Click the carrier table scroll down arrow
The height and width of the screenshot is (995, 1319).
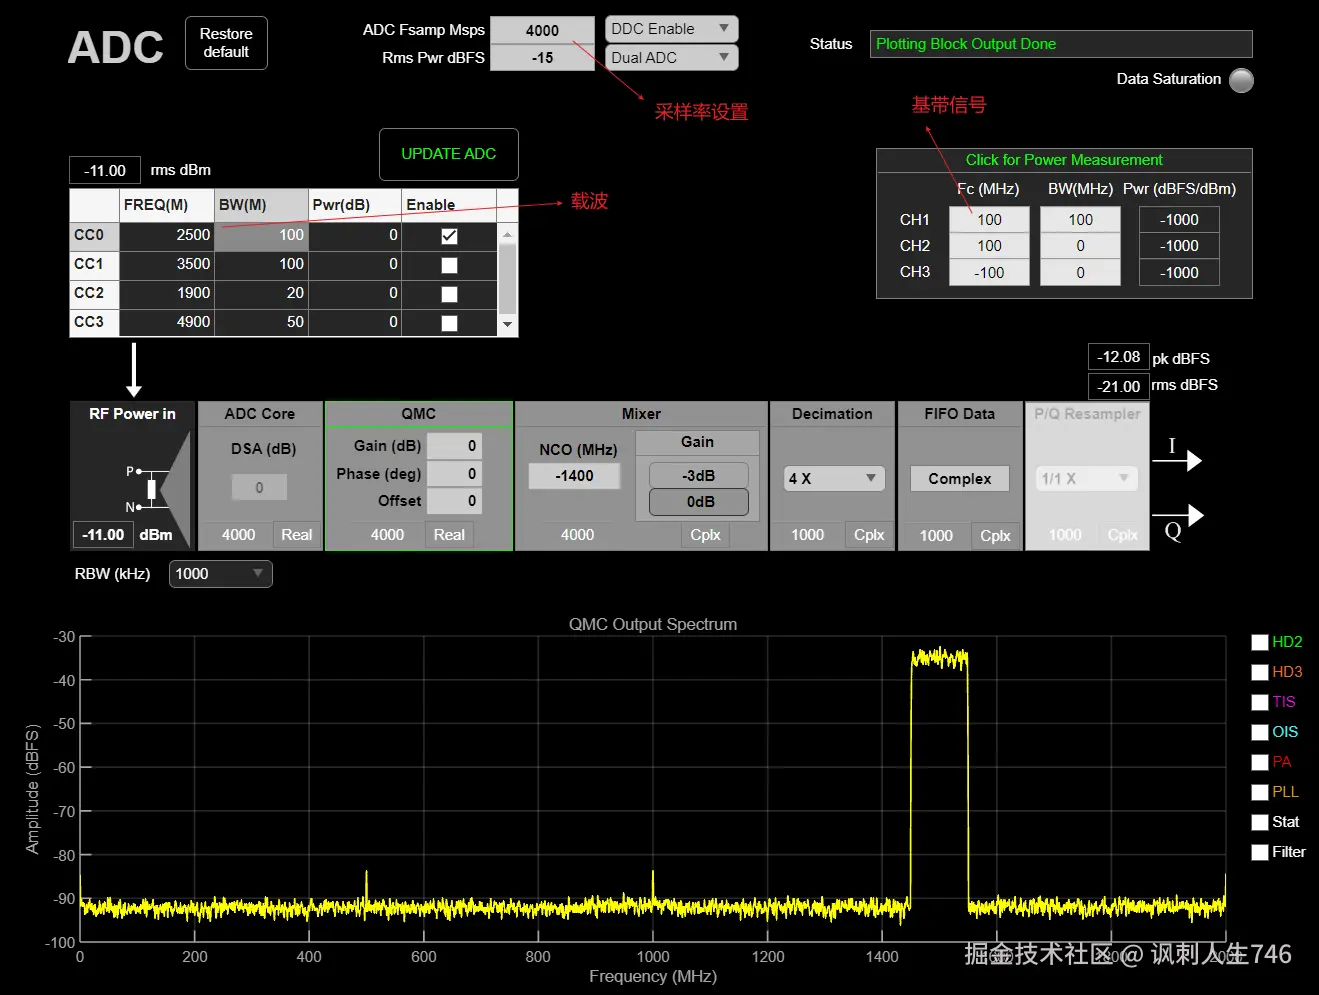click(507, 324)
